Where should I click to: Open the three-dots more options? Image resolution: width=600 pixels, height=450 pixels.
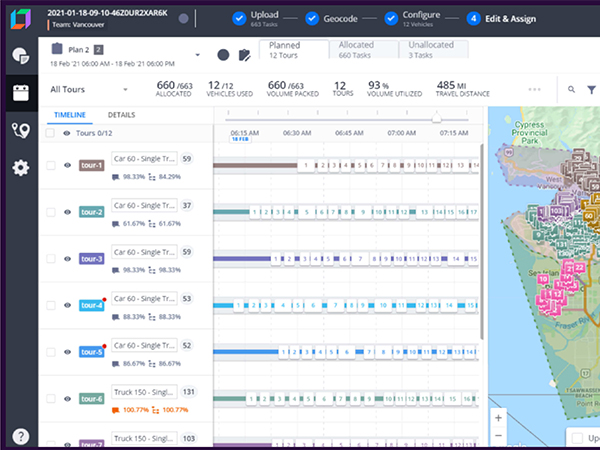[x=535, y=89]
